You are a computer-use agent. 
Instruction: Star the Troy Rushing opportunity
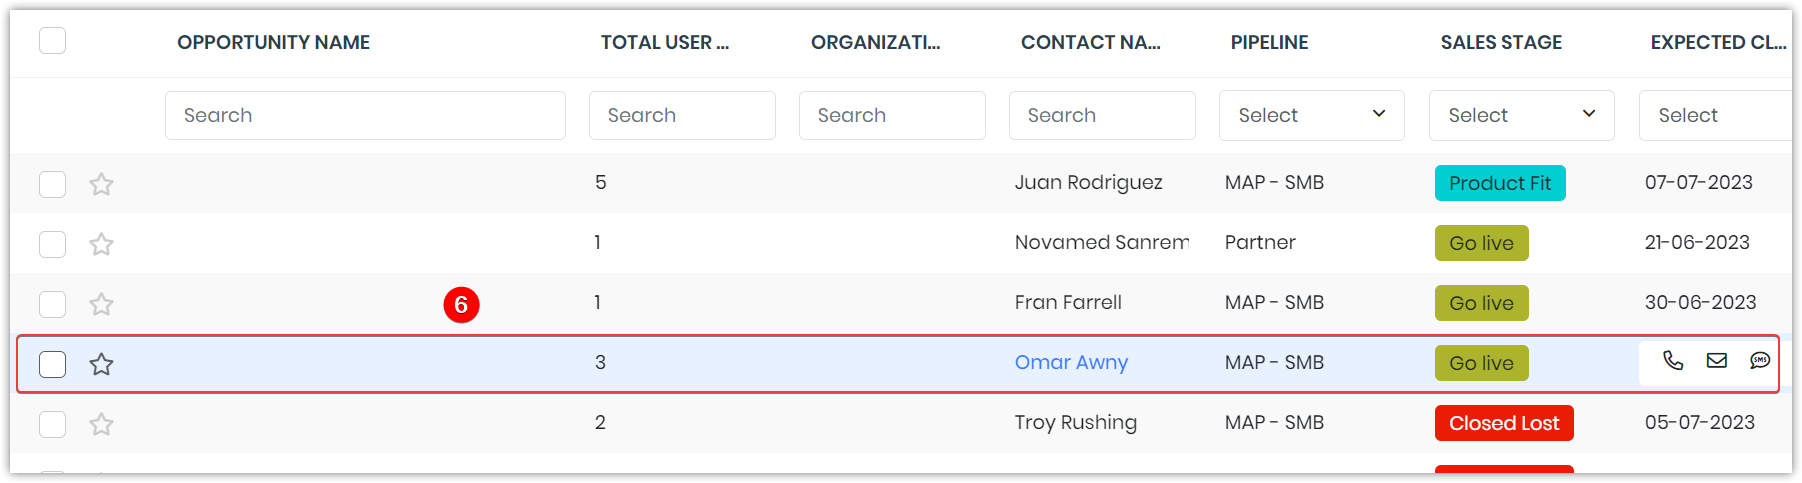click(101, 424)
